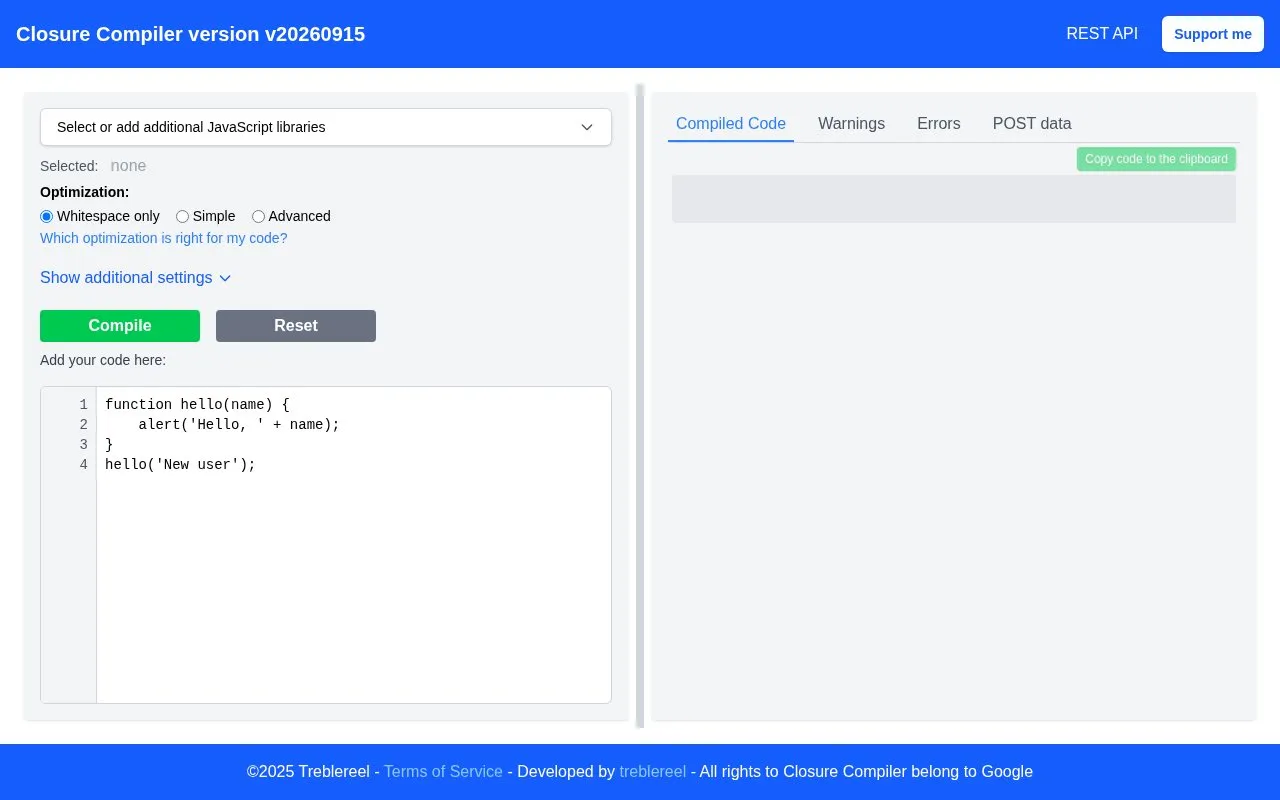Viewport: 1280px width, 800px height.
Task: Switch to the POST data tab
Action: [x=1032, y=124]
